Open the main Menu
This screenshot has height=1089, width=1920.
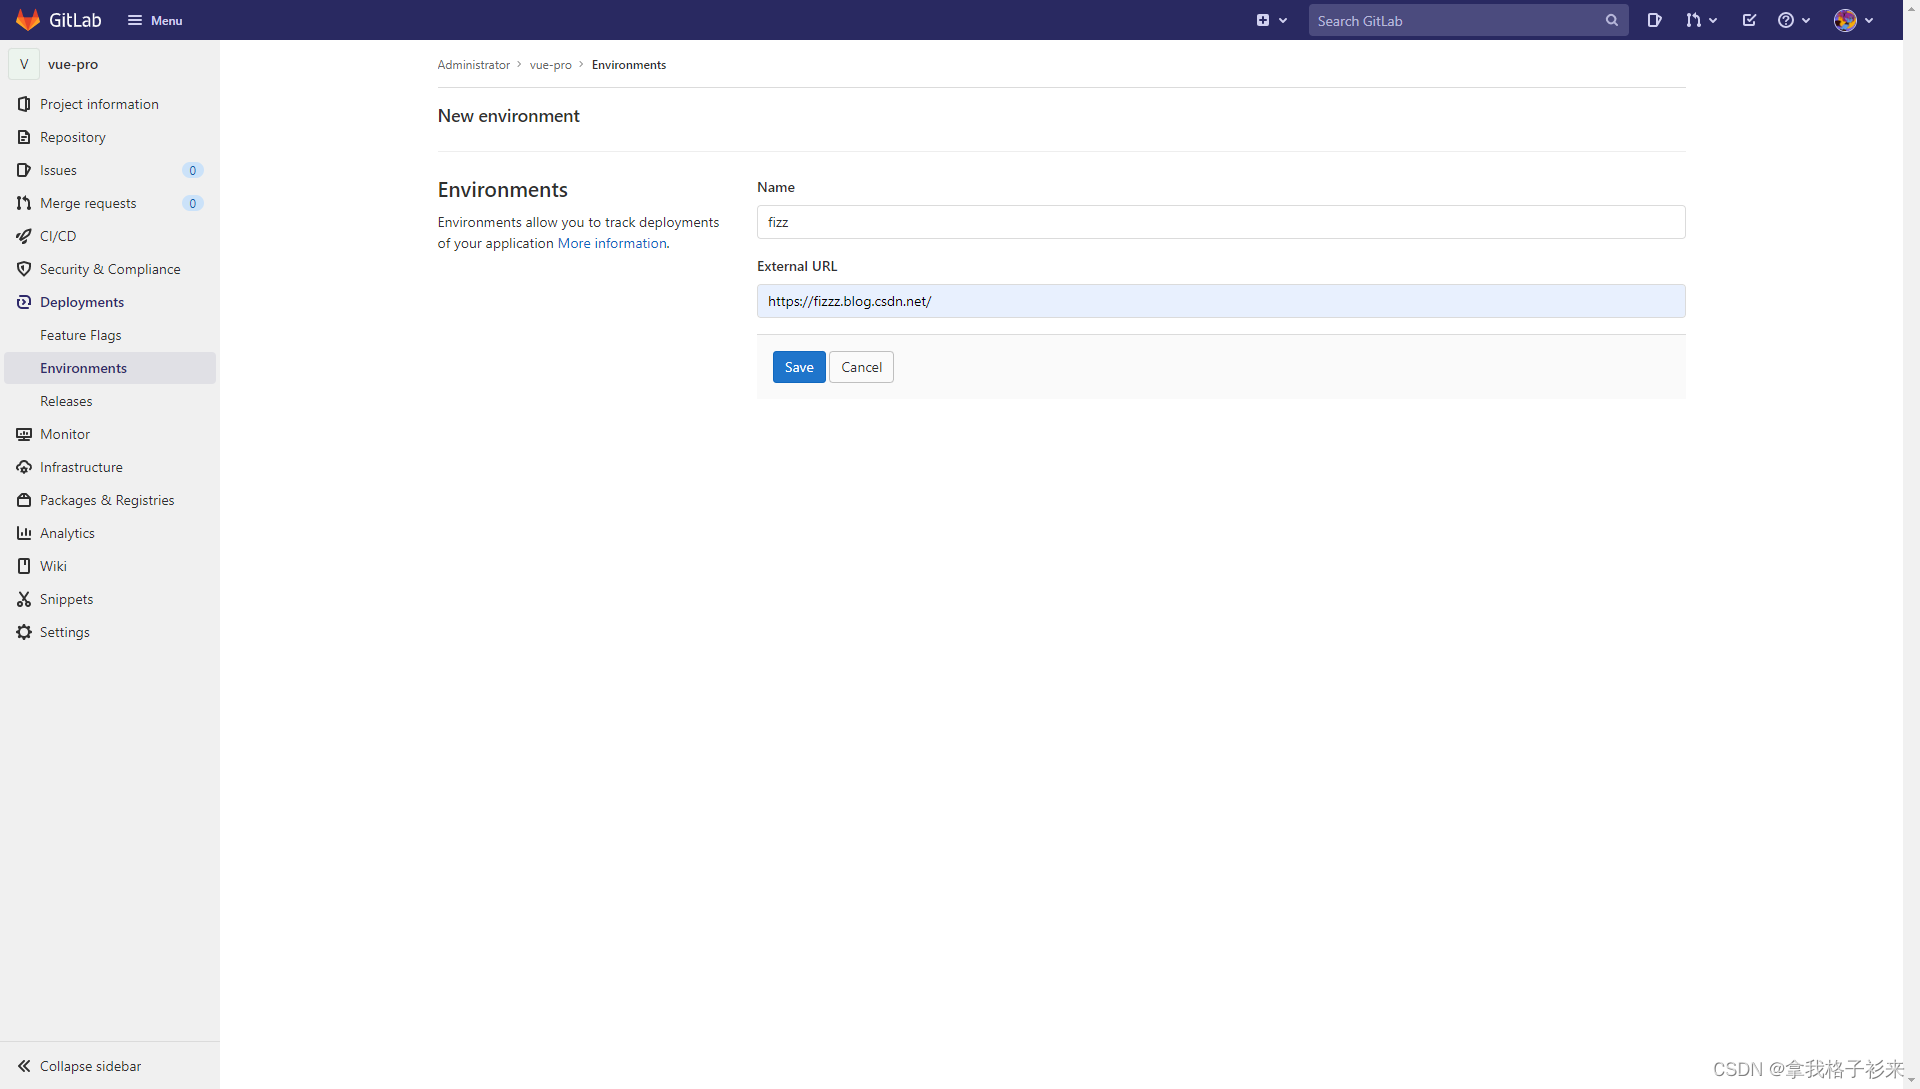click(155, 20)
